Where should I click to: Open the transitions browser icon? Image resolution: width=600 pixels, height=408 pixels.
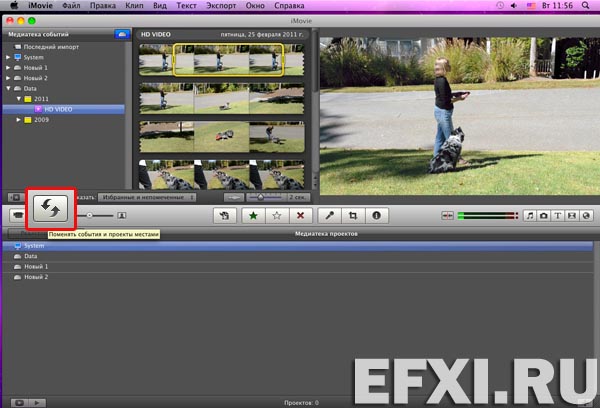(x=572, y=216)
